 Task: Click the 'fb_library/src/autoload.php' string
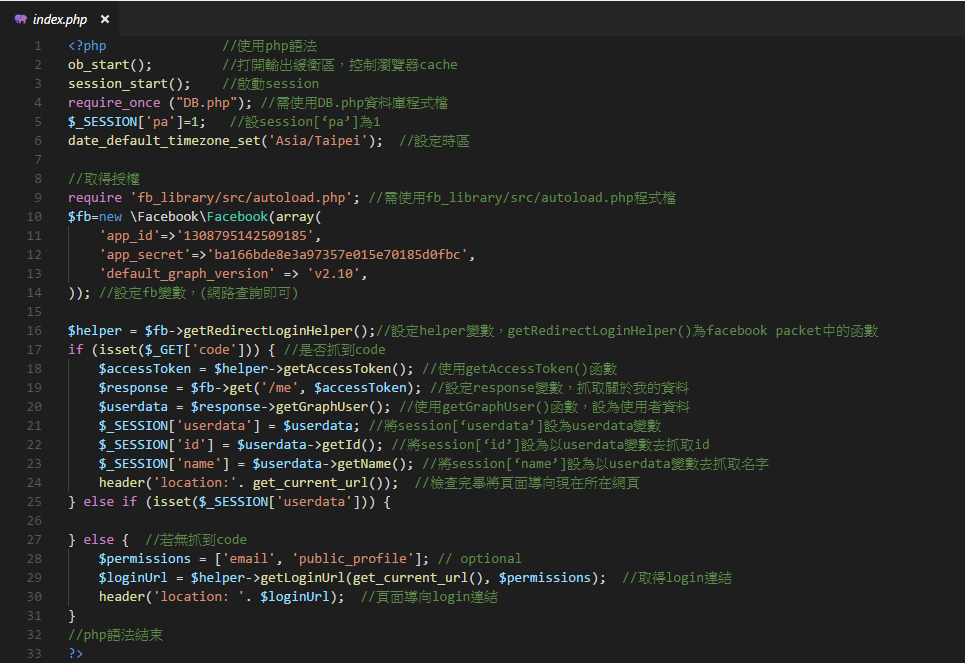click(x=241, y=198)
